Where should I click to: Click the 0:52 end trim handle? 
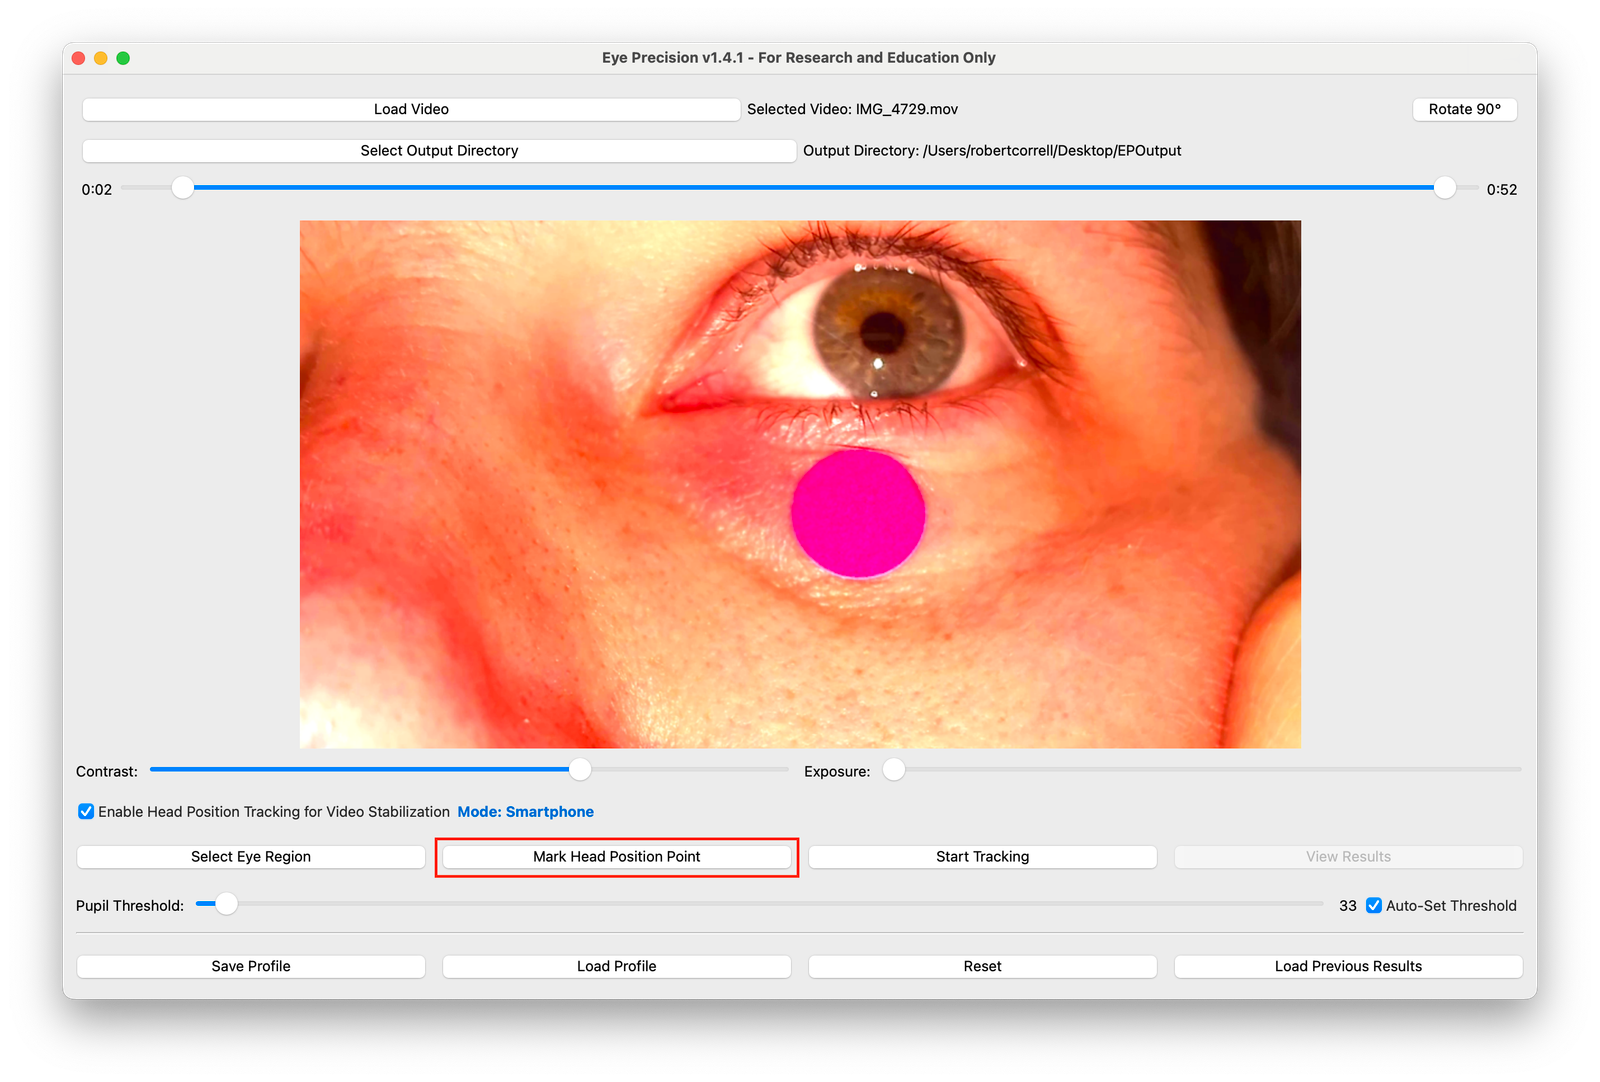[1444, 187]
